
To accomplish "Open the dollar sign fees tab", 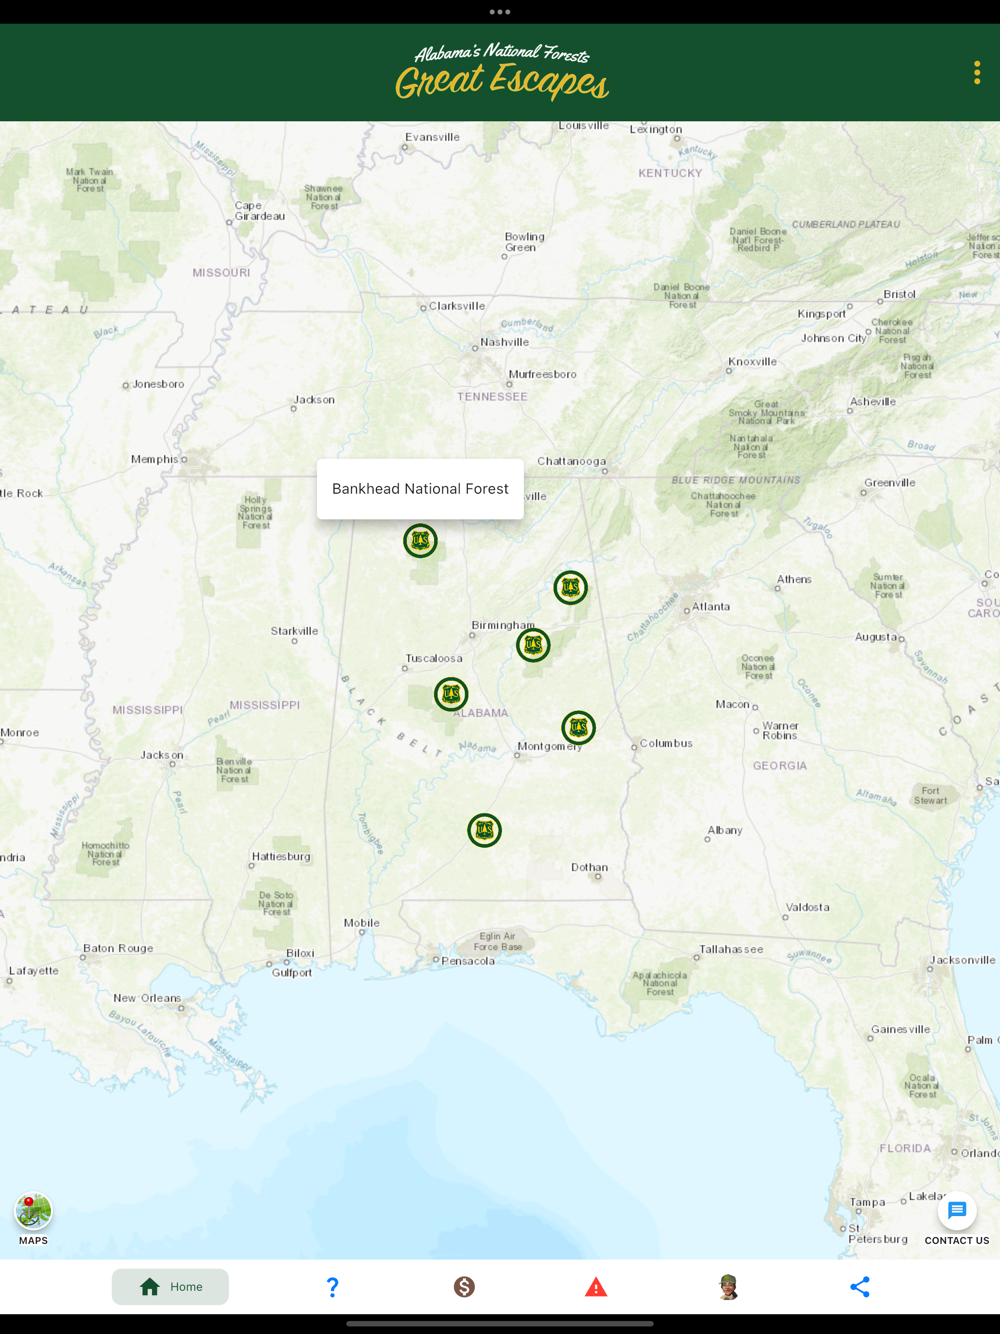I will [464, 1287].
